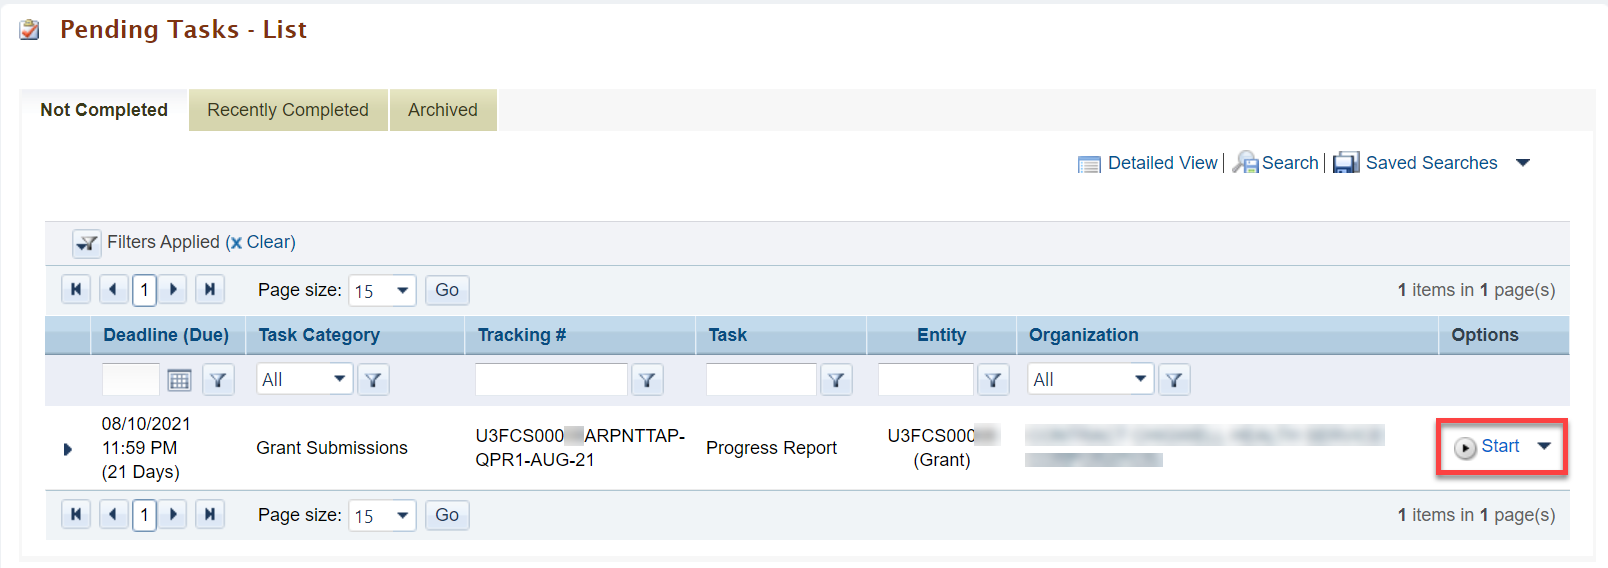Clear applied filters via the x Clear link

(x=261, y=242)
